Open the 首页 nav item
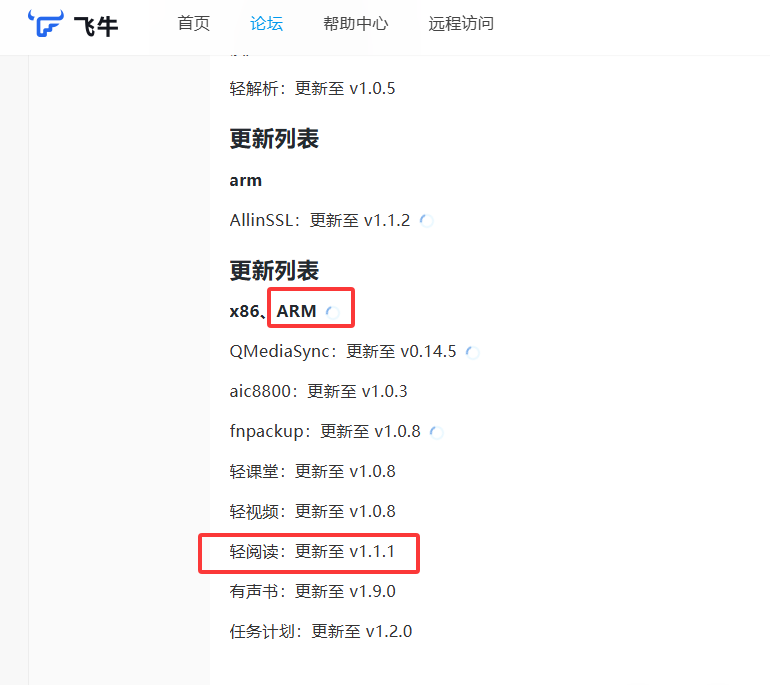Image resolution: width=770 pixels, height=685 pixels. click(193, 23)
